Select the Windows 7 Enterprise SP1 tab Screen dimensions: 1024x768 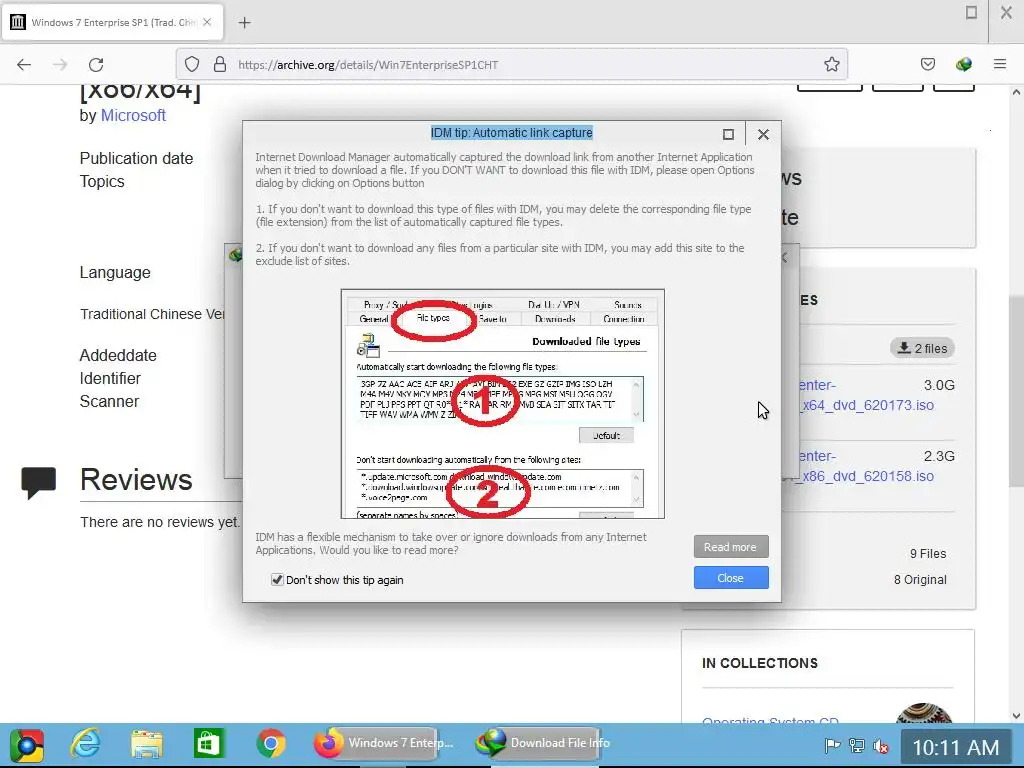tap(112, 22)
